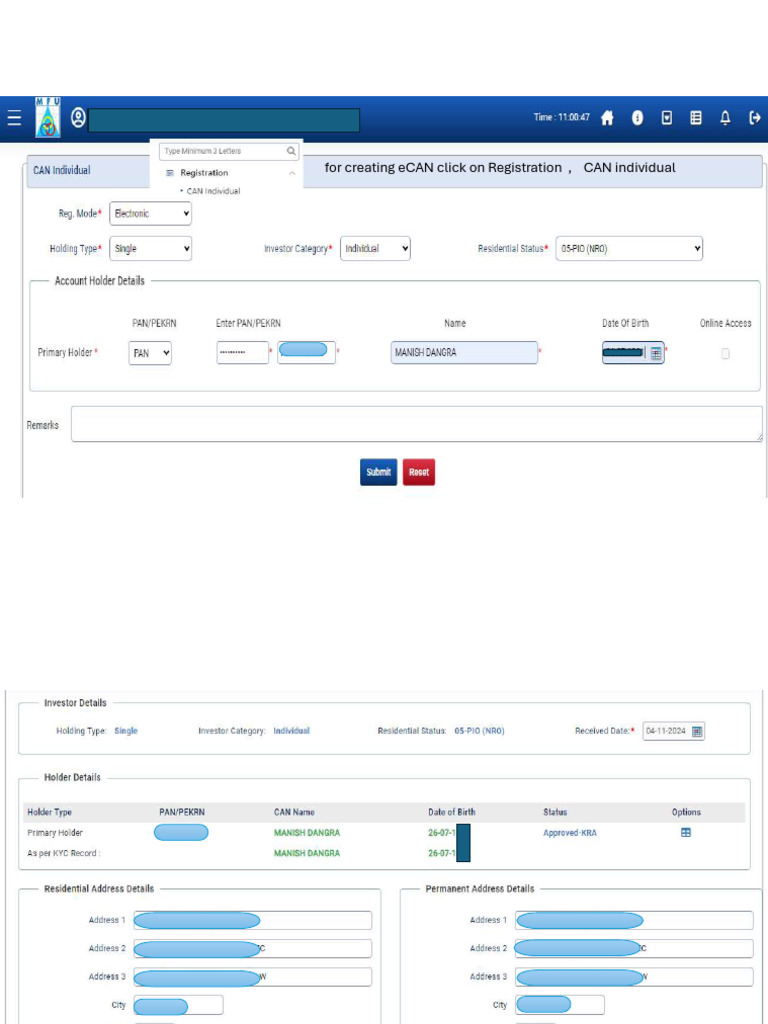Click the download document icon in header
The image size is (768, 1024).
[x=667, y=118]
